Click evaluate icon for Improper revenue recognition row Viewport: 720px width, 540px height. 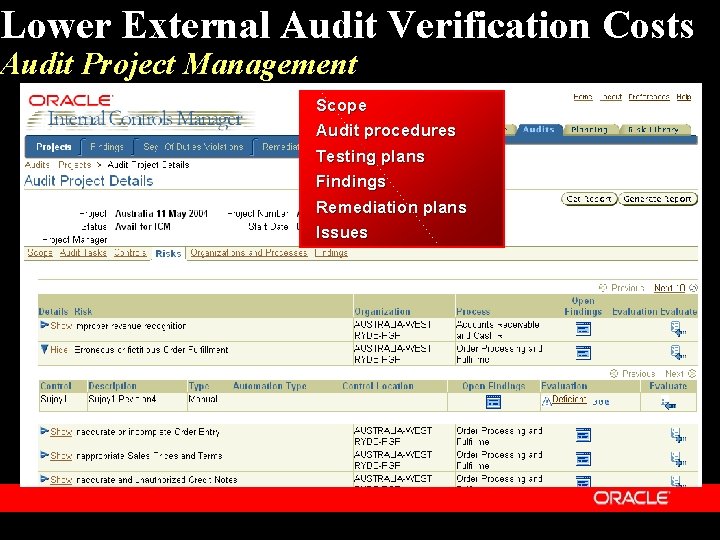[x=678, y=329]
